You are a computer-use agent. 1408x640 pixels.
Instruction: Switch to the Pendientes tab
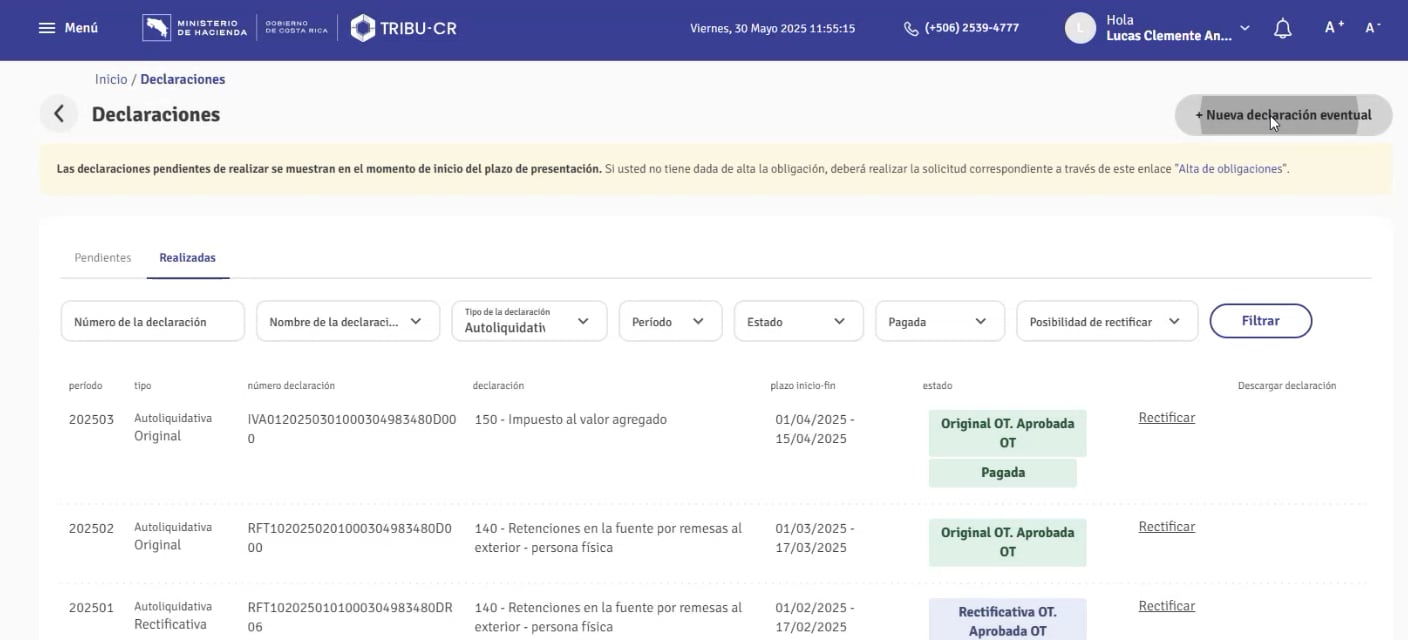[102, 257]
